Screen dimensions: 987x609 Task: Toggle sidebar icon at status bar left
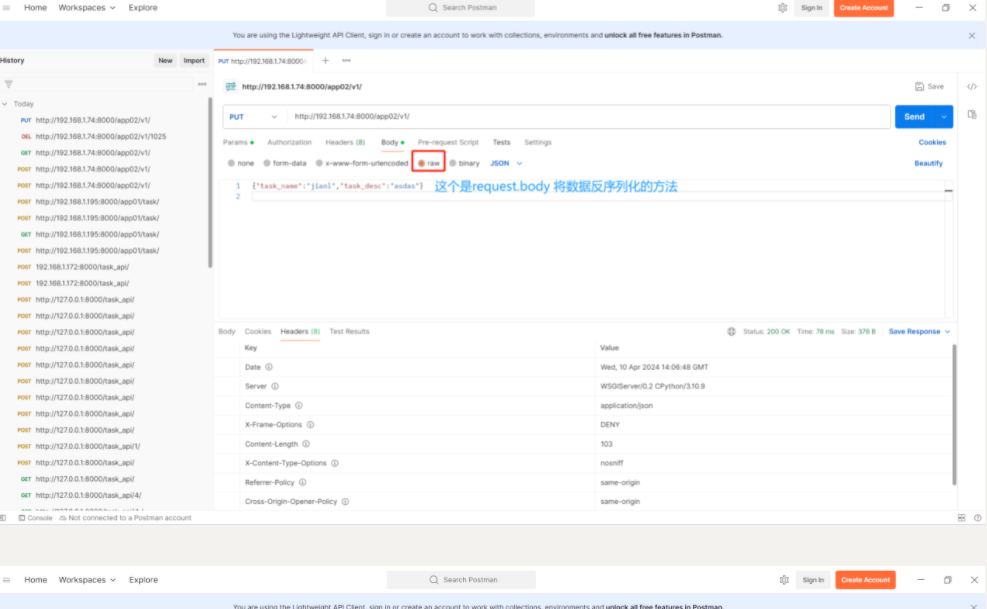pos(3,518)
